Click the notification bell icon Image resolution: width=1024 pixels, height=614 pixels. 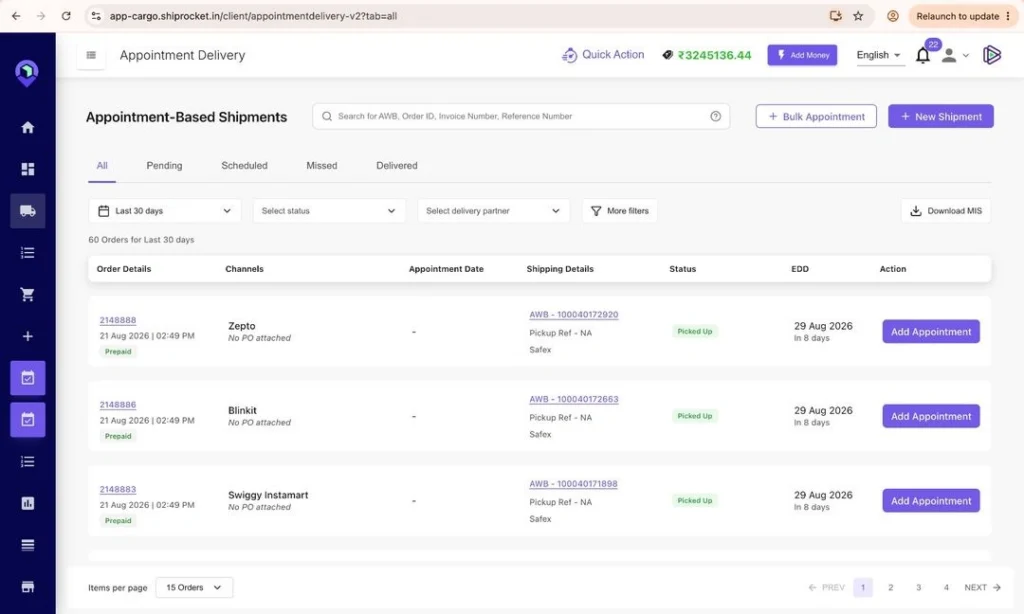pos(923,56)
